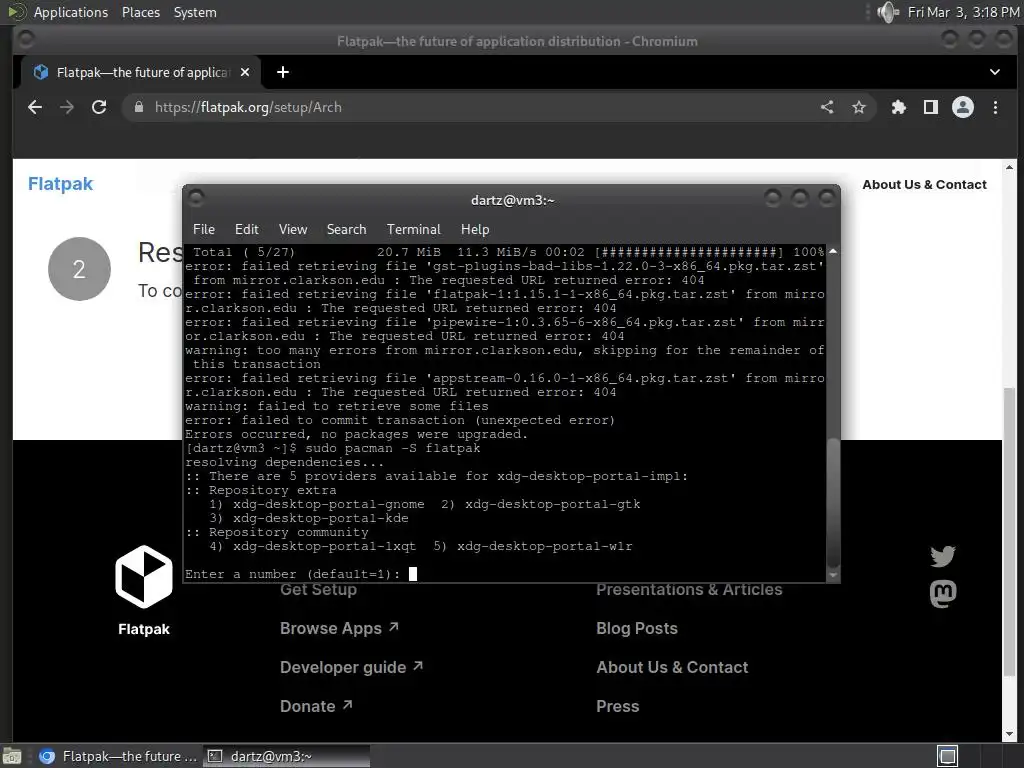Screen dimensions: 1024x768
Task: Open terminal Edit menu
Action: point(246,229)
